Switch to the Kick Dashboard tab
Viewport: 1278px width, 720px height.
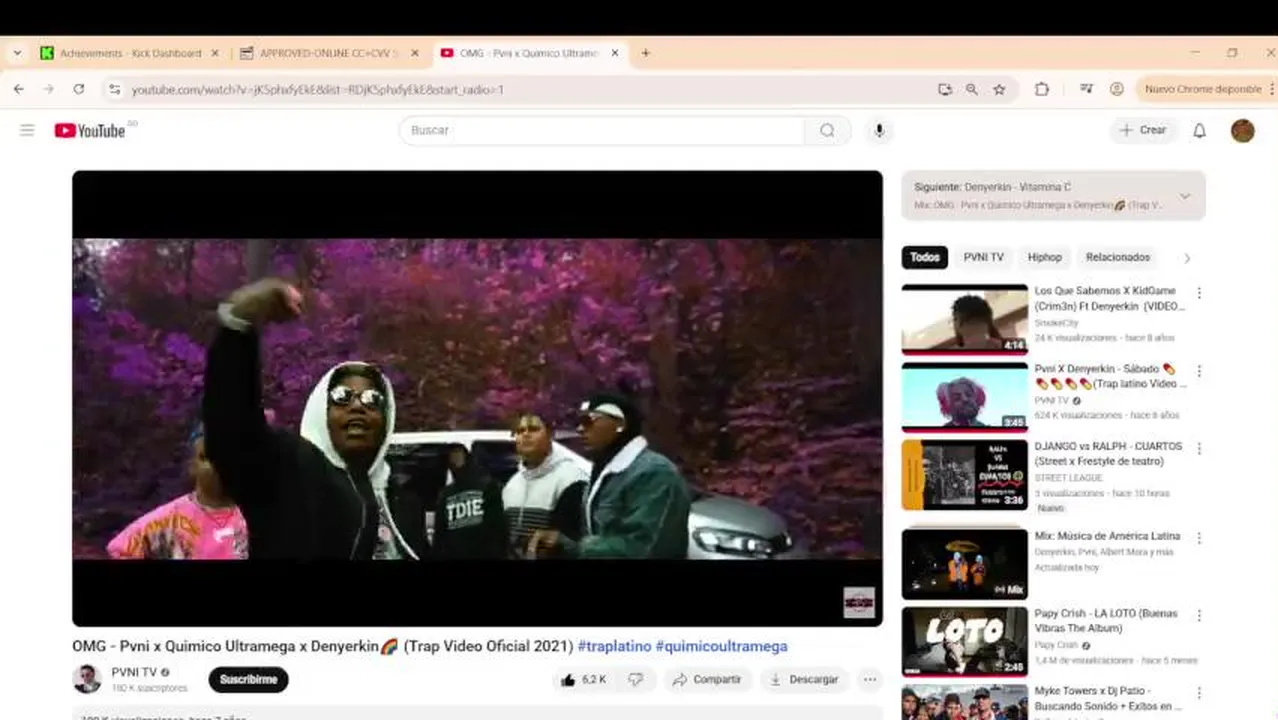[x=130, y=53]
